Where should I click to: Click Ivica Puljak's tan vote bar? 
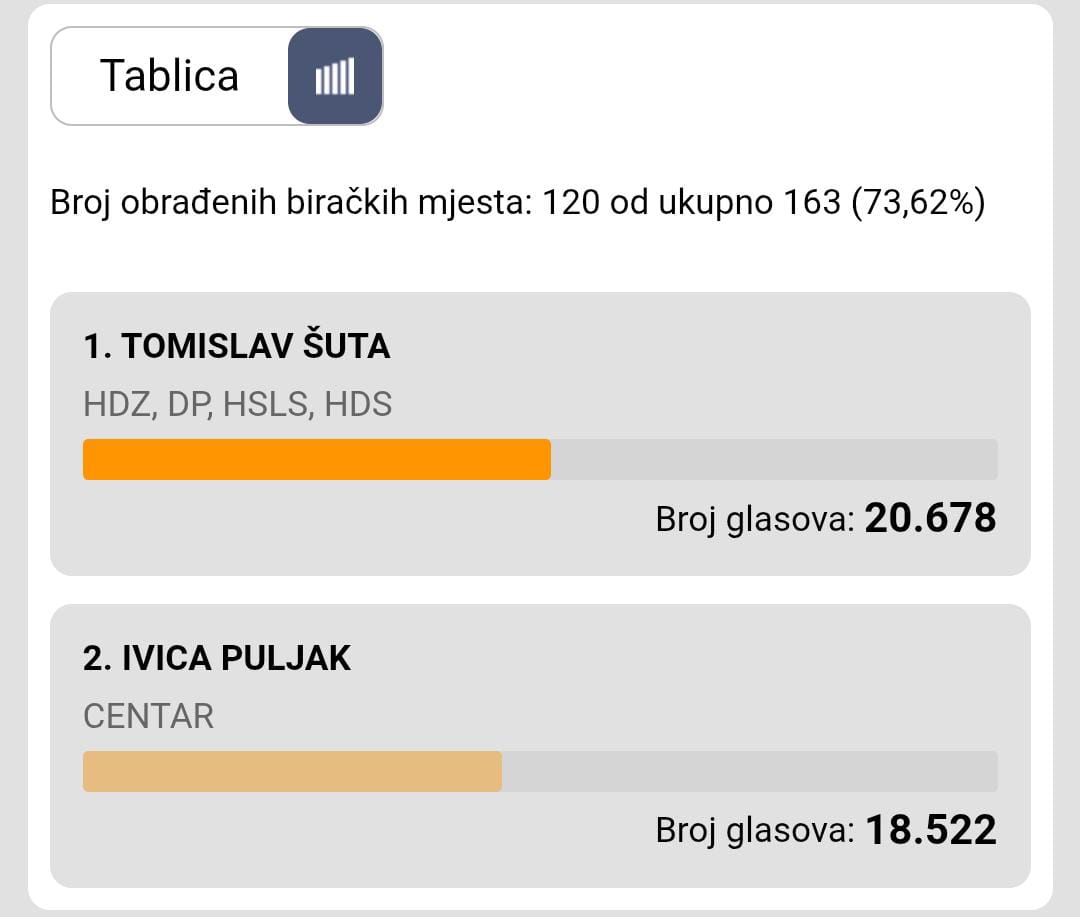(x=293, y=771)
